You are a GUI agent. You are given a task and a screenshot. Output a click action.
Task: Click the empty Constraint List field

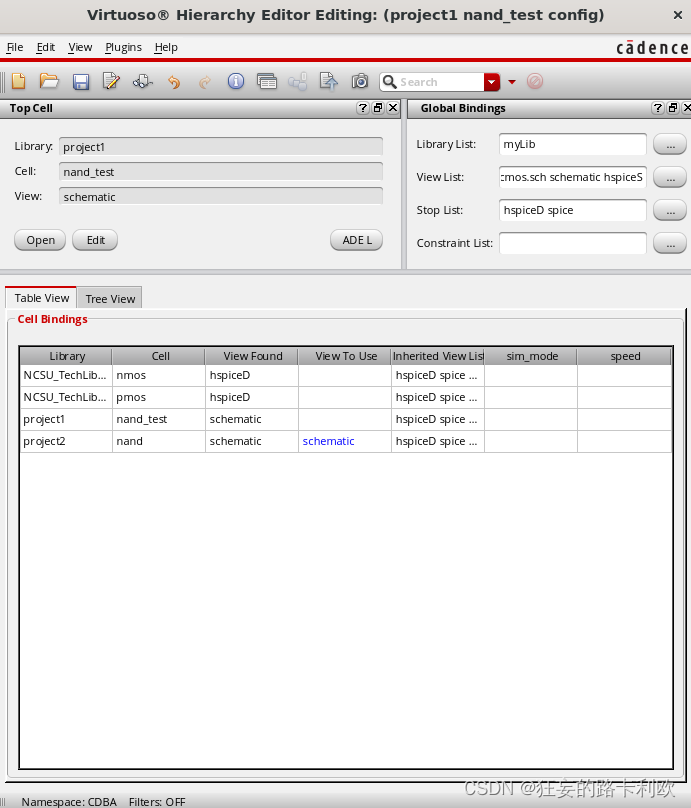tap(572, 243)
